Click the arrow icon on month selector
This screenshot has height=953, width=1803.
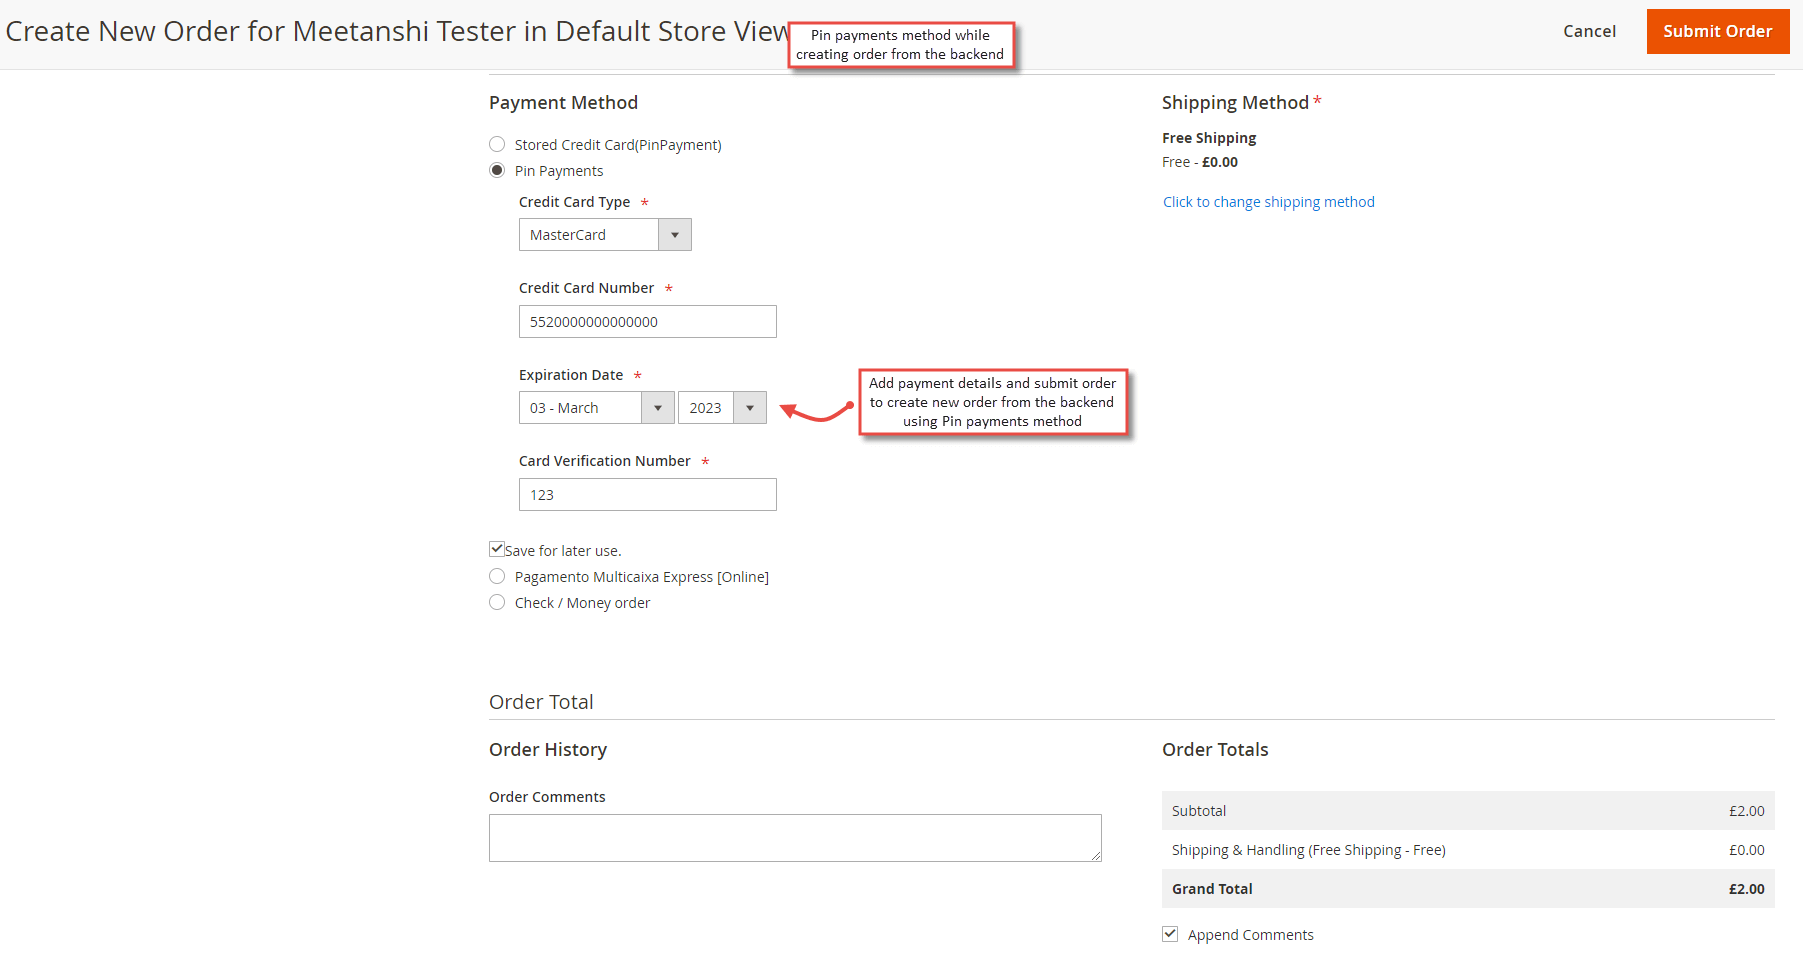coord(657,408)
